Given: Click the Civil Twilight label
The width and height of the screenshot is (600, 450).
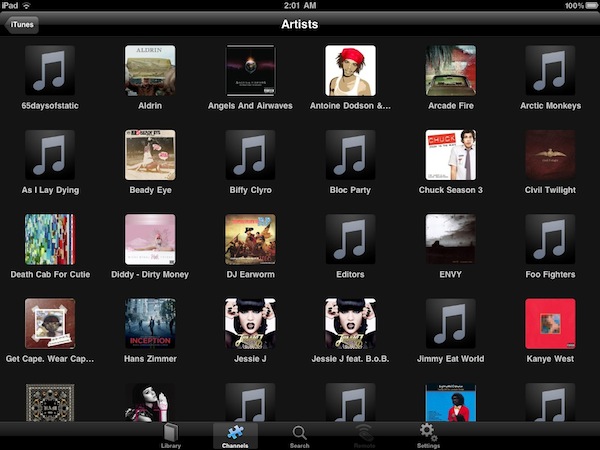Looking at the screenshot, I should point(550,190).
